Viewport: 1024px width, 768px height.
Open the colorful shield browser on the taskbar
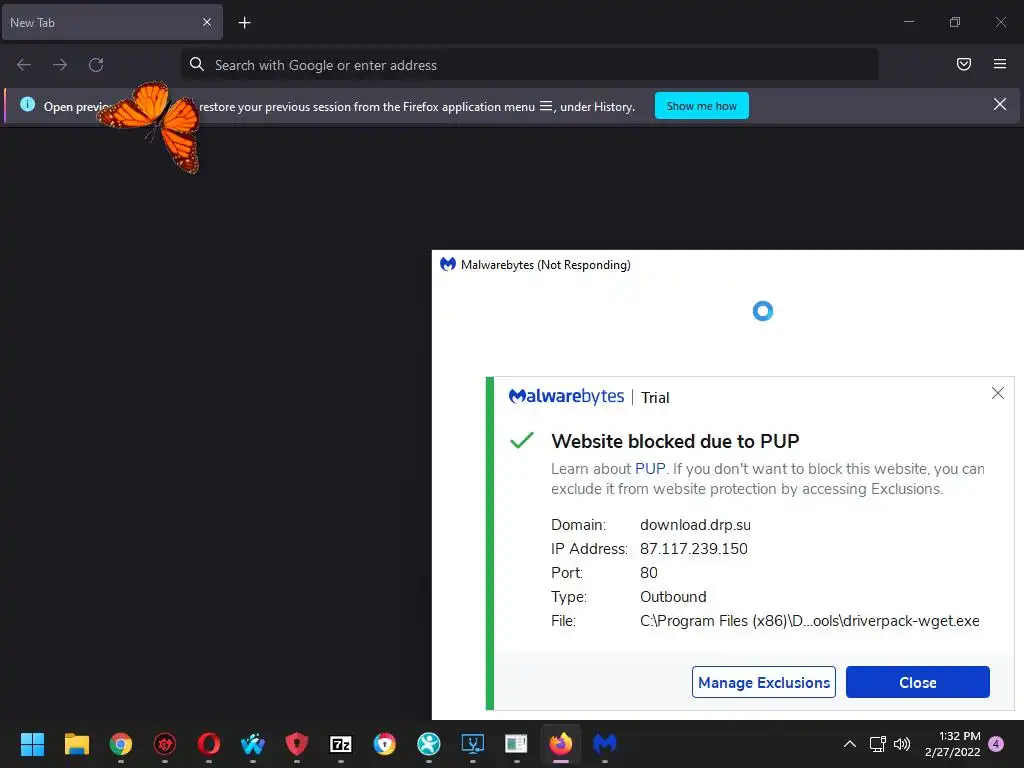(x=385, y=744)
